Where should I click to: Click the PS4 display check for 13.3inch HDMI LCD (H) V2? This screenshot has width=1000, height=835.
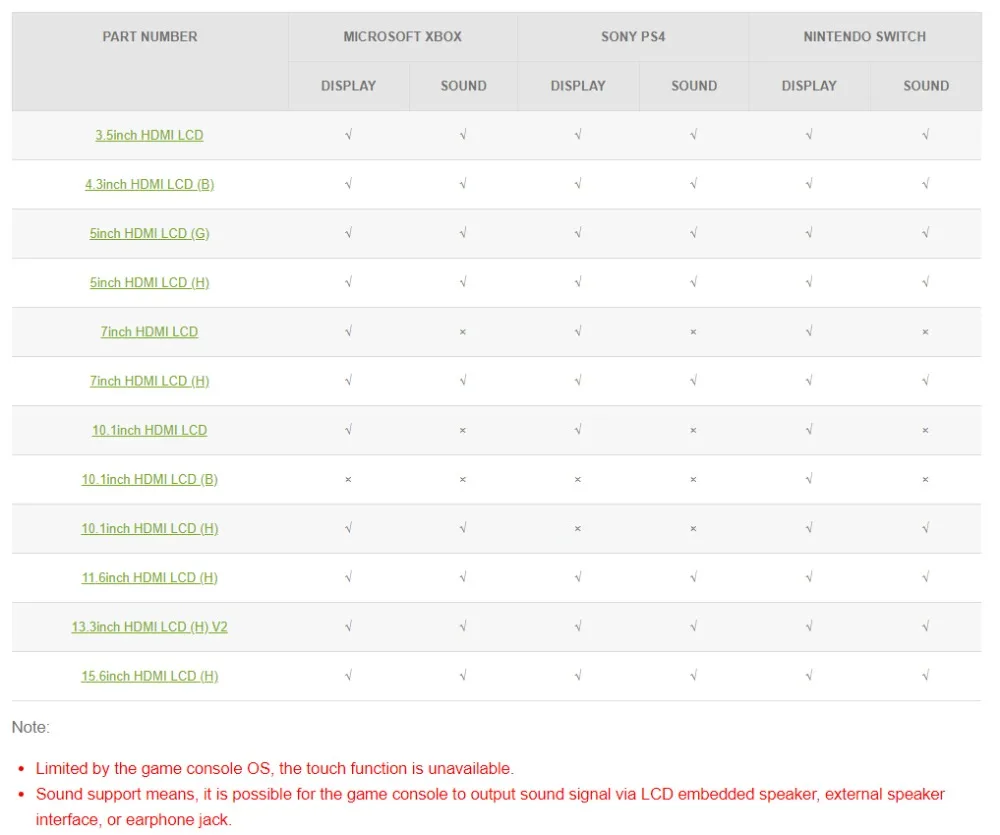[578, 626]
